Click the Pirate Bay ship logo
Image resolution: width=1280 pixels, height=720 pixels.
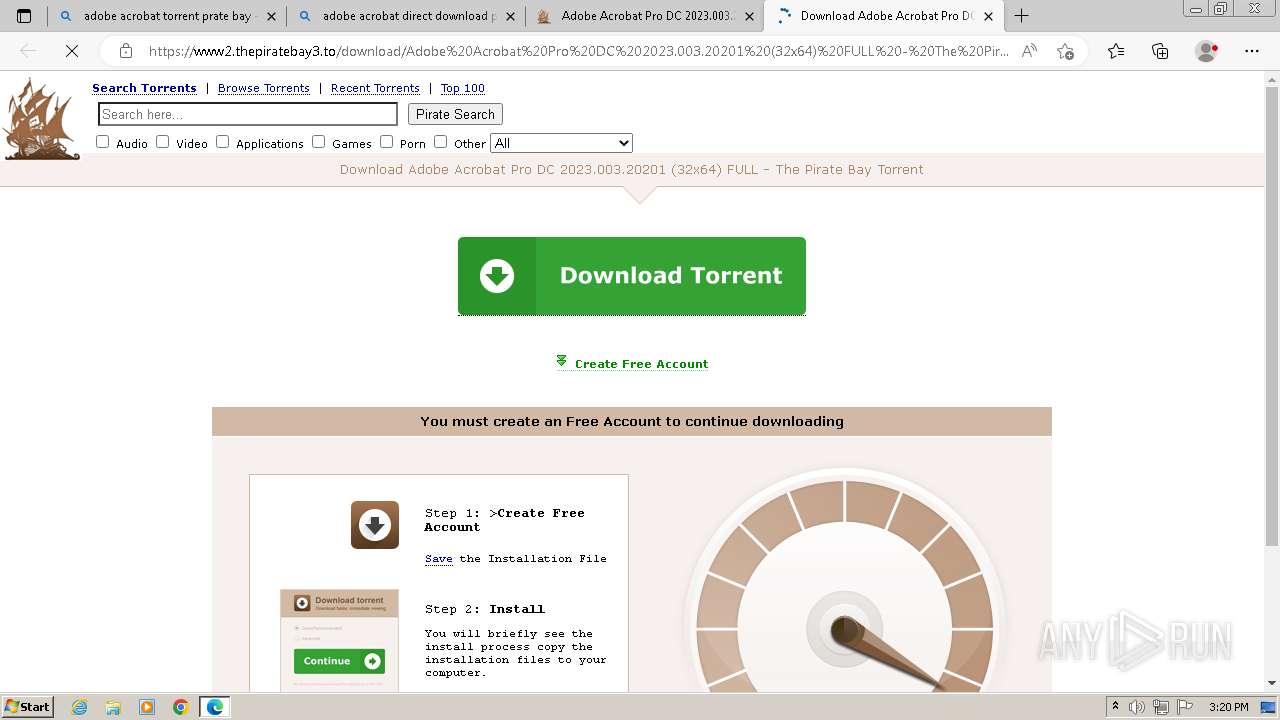click(41, 119)
